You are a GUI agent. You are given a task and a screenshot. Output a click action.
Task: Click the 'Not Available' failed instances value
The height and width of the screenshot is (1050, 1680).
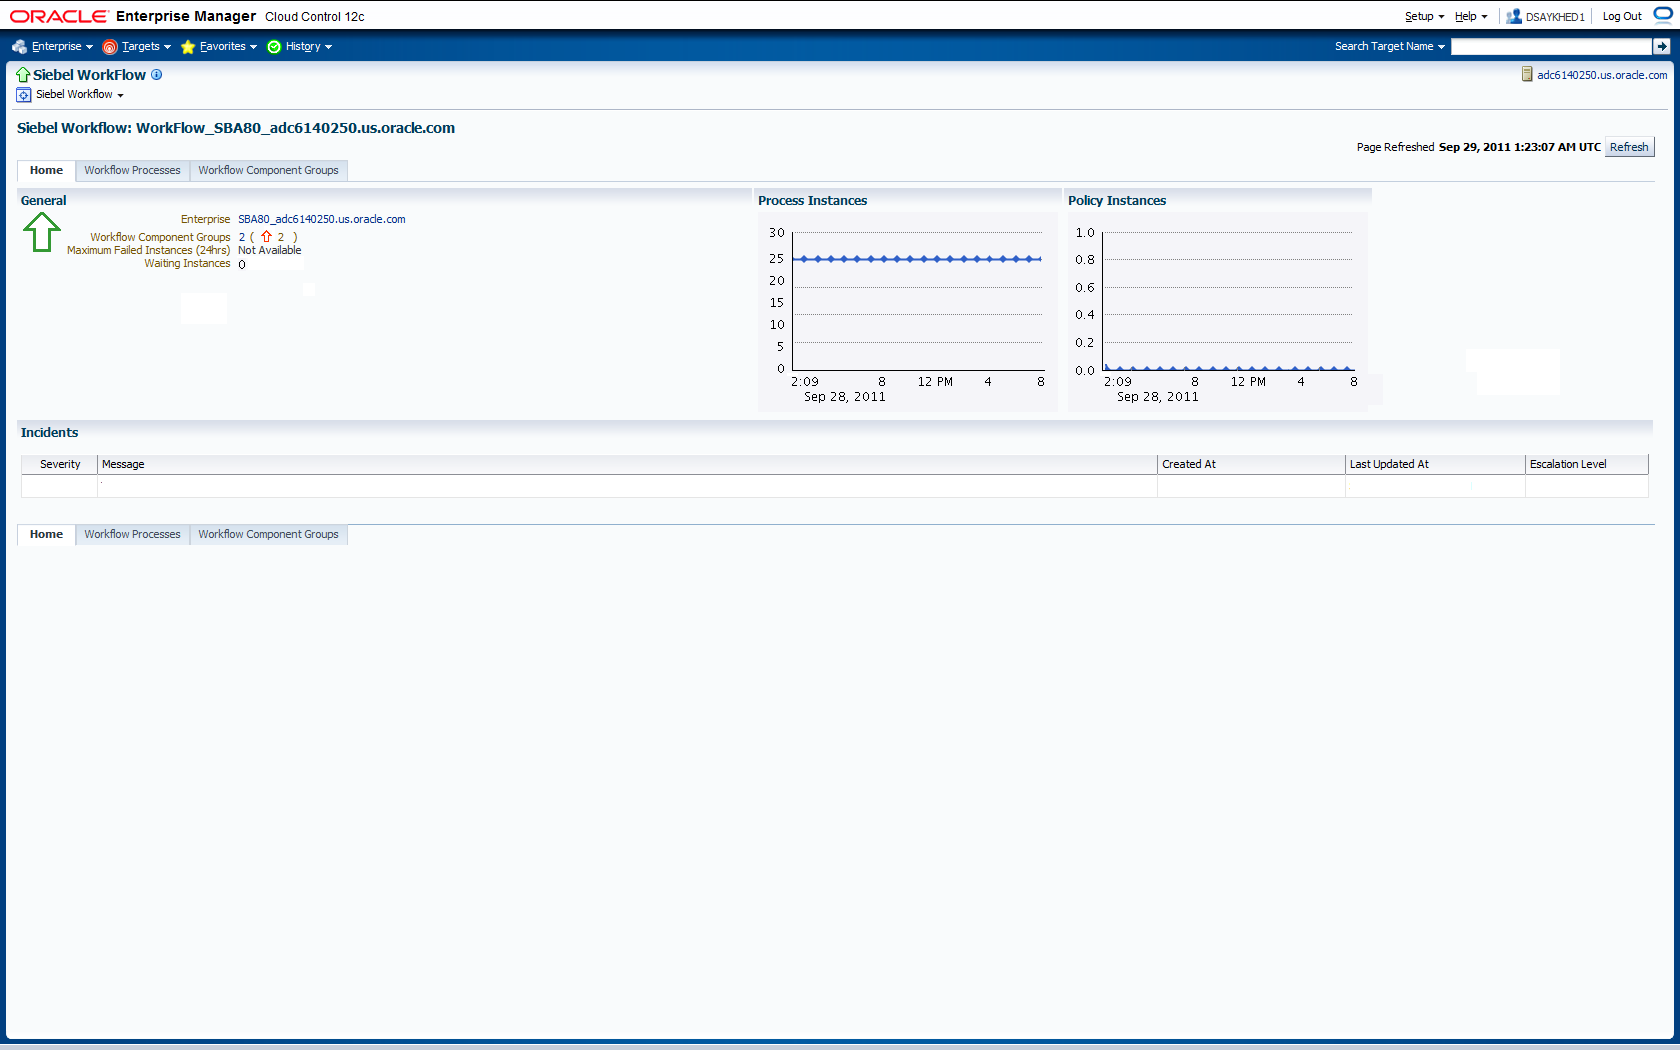269,250
